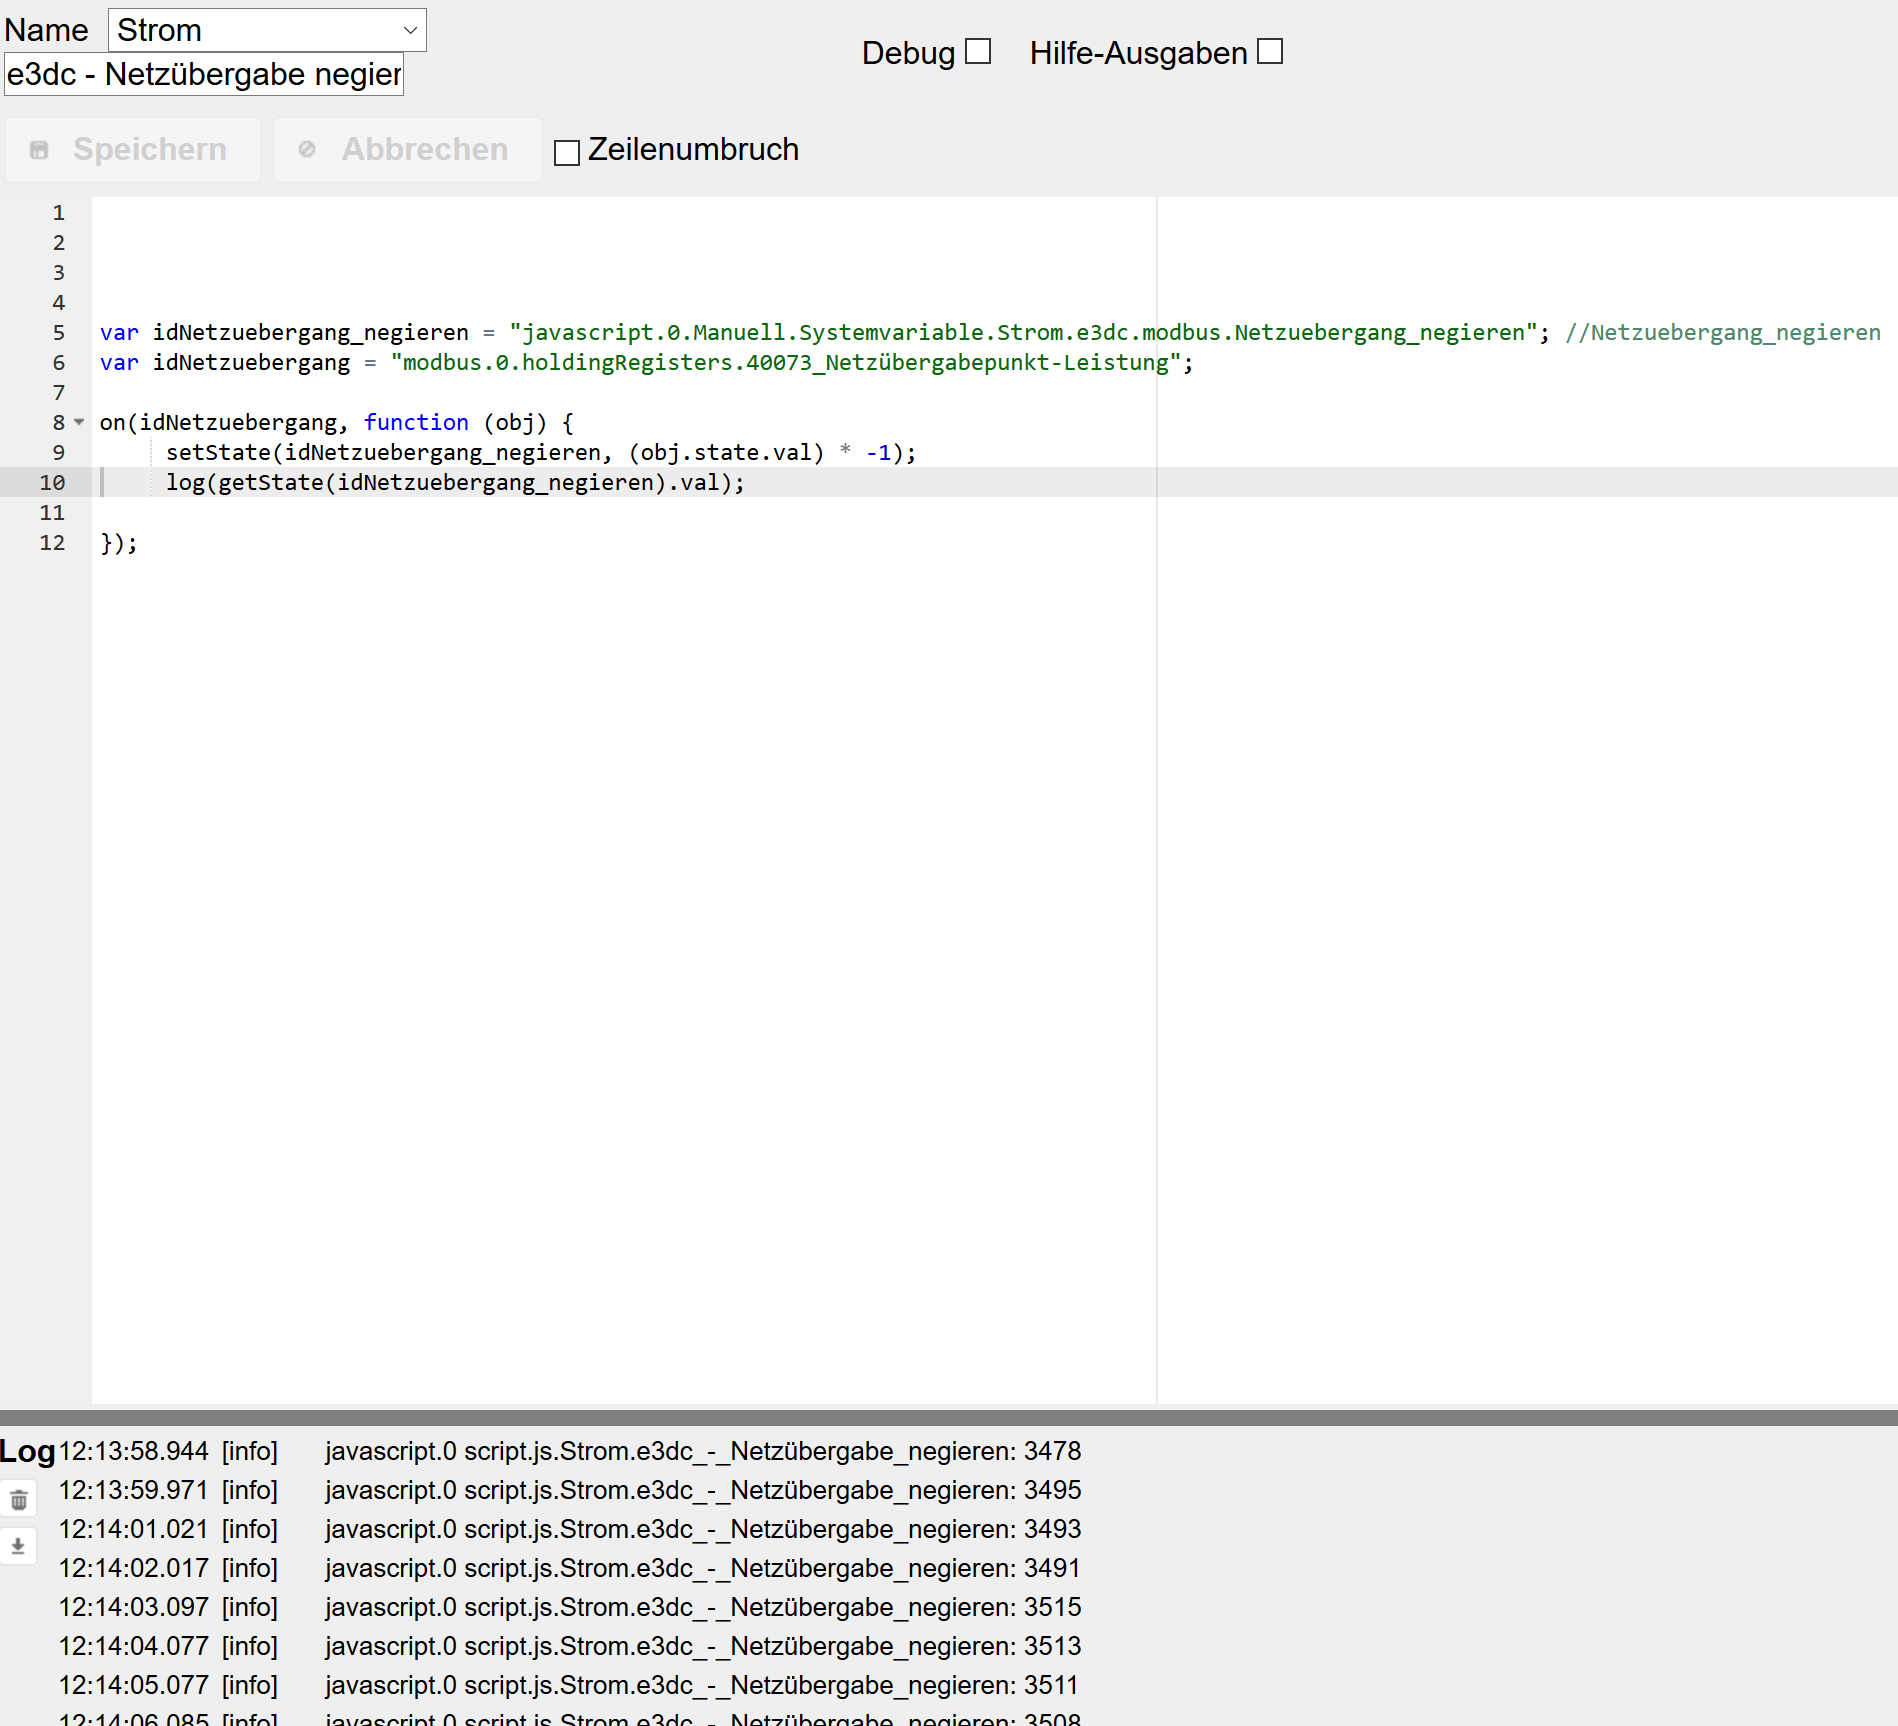This screenshot has width=1898, height=1726.
Task: Click the Log panel label
Action: pyautogui.click(x=27, y=1451)
